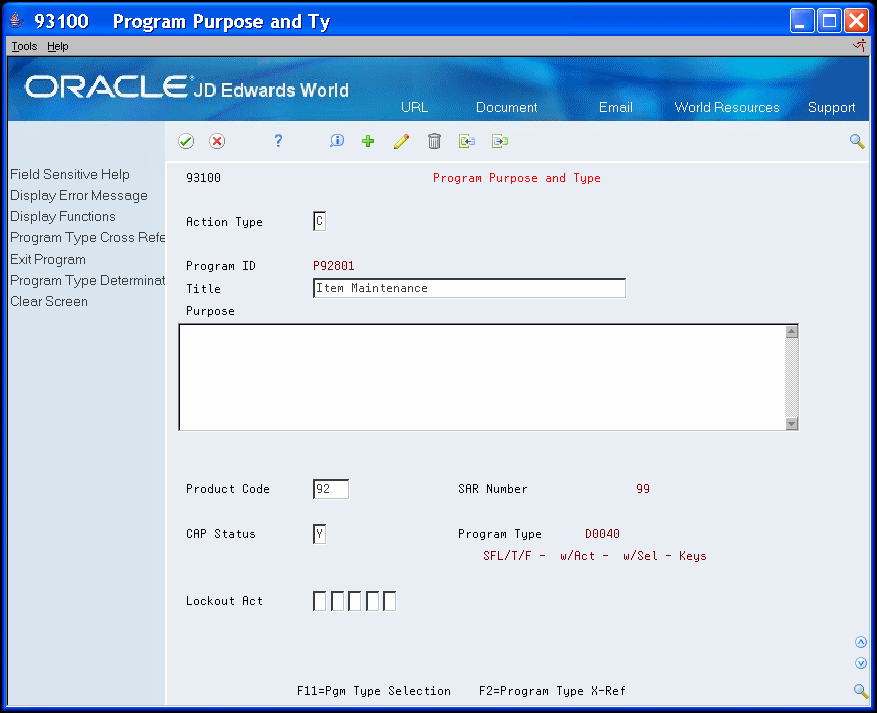Click the CAP Status field
The height and width of the screenshot is (713, 877).
pos(319,534)
